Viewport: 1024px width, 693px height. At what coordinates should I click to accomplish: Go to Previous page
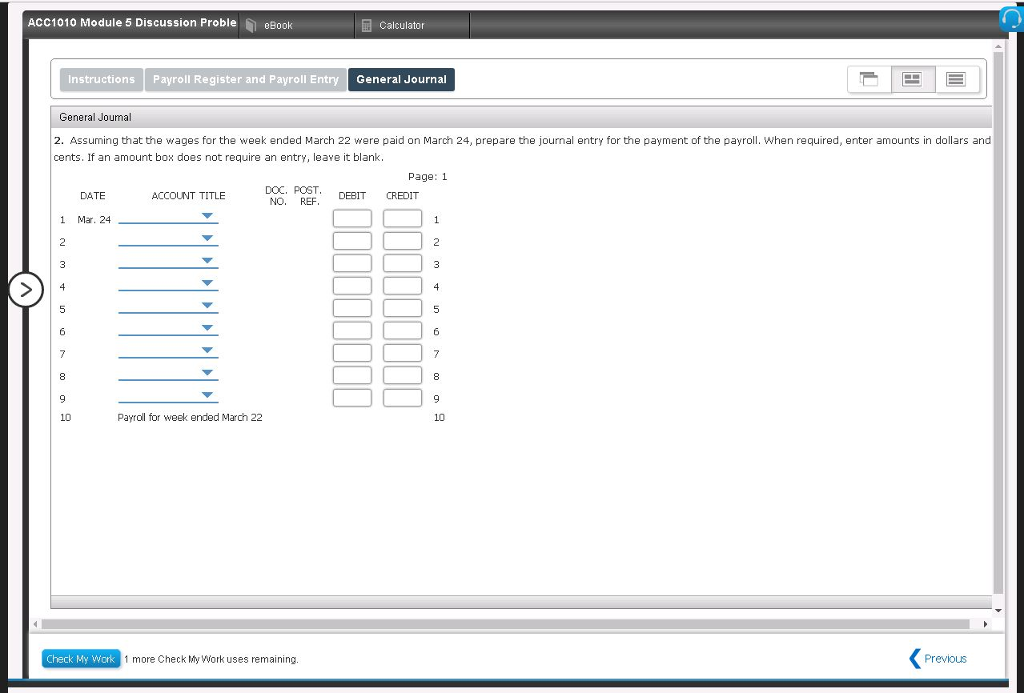coord(938,658)
